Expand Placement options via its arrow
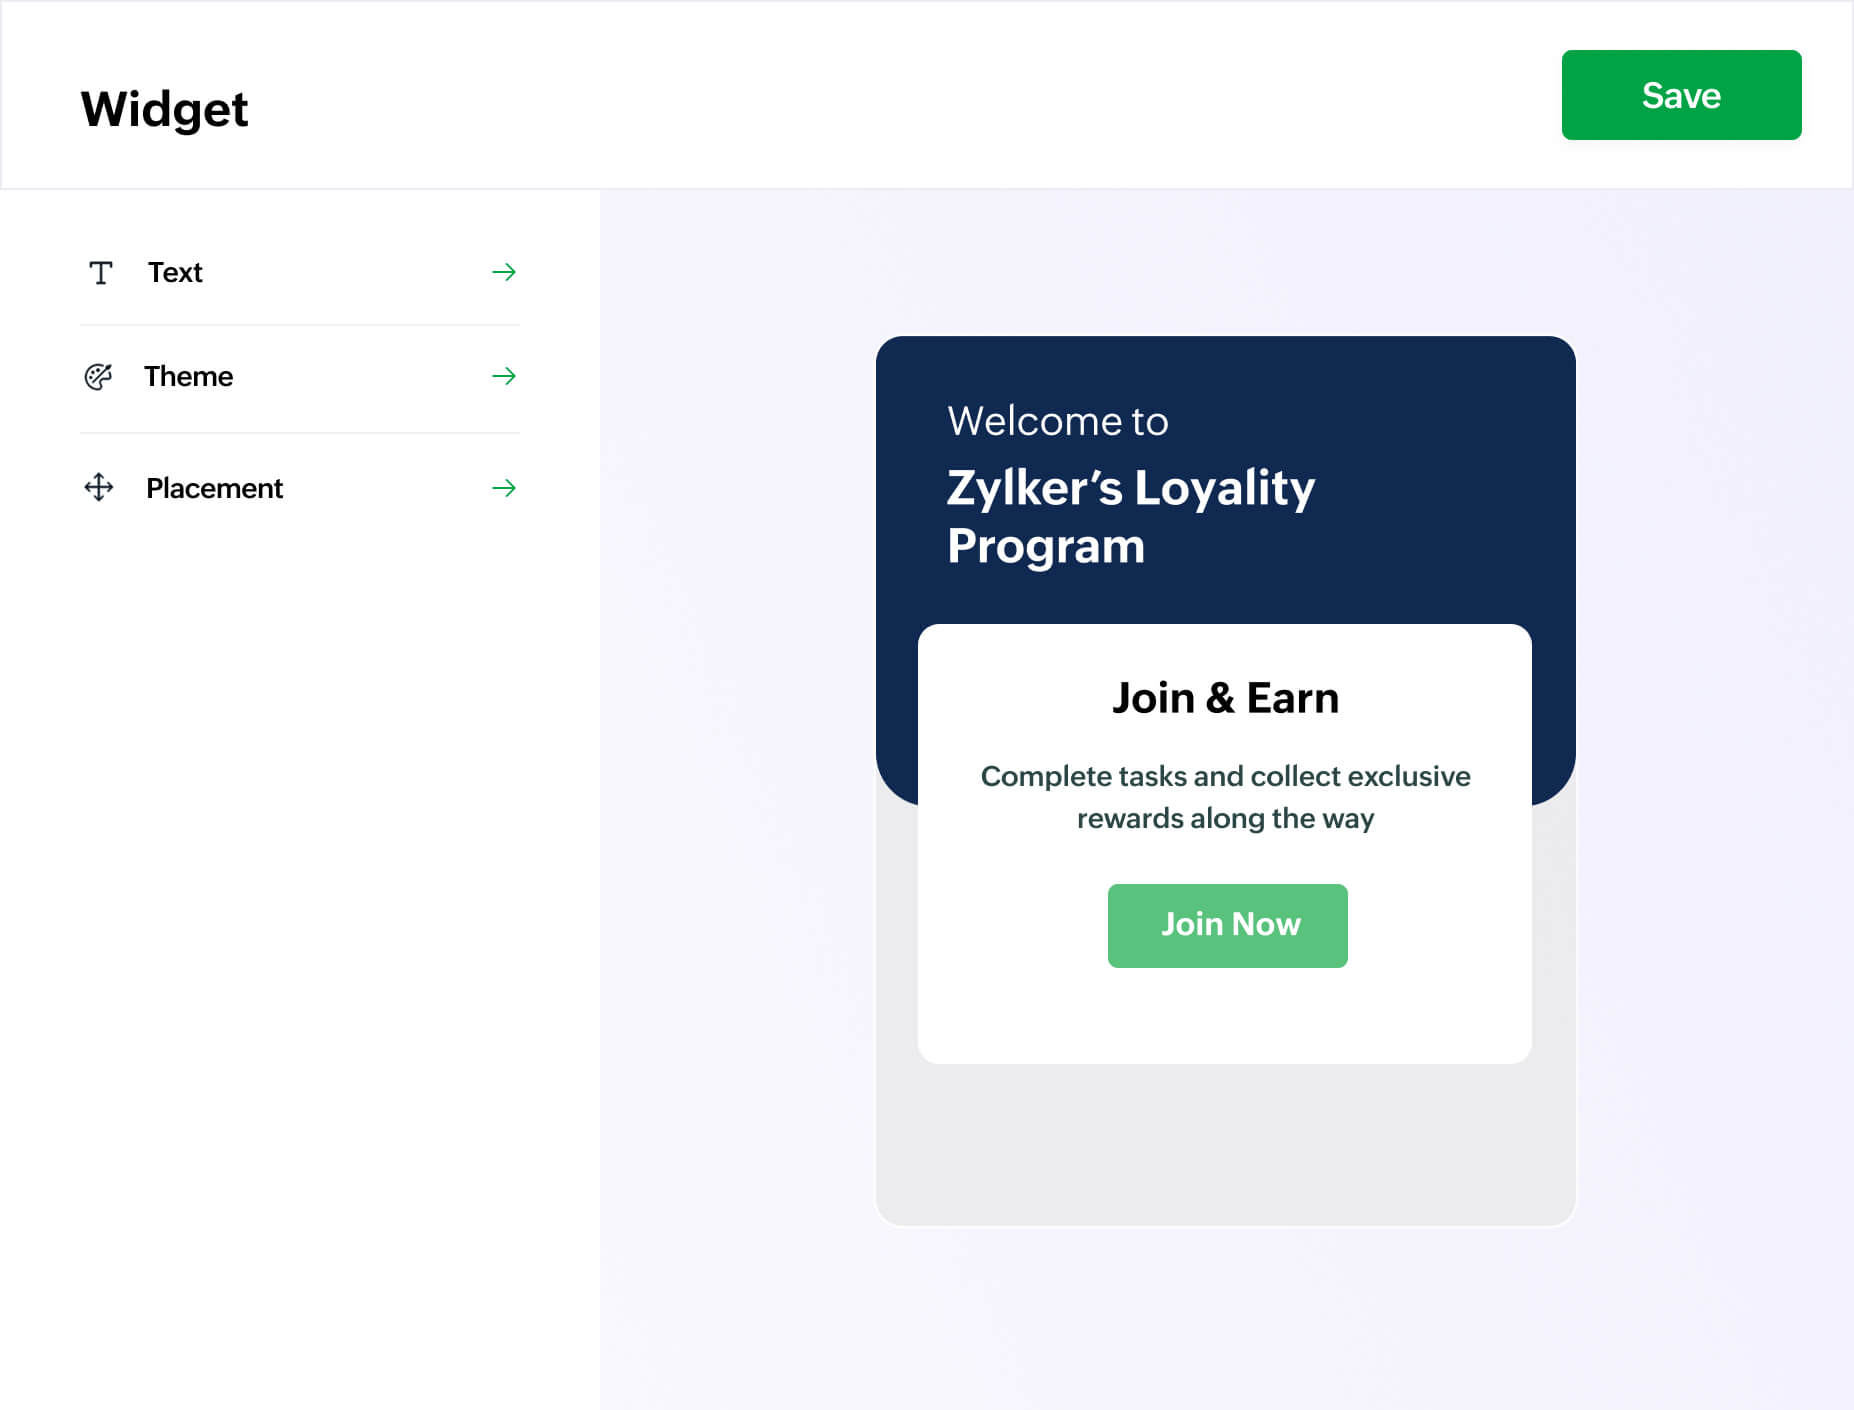1854x1410 pixels. pos(504,488)
